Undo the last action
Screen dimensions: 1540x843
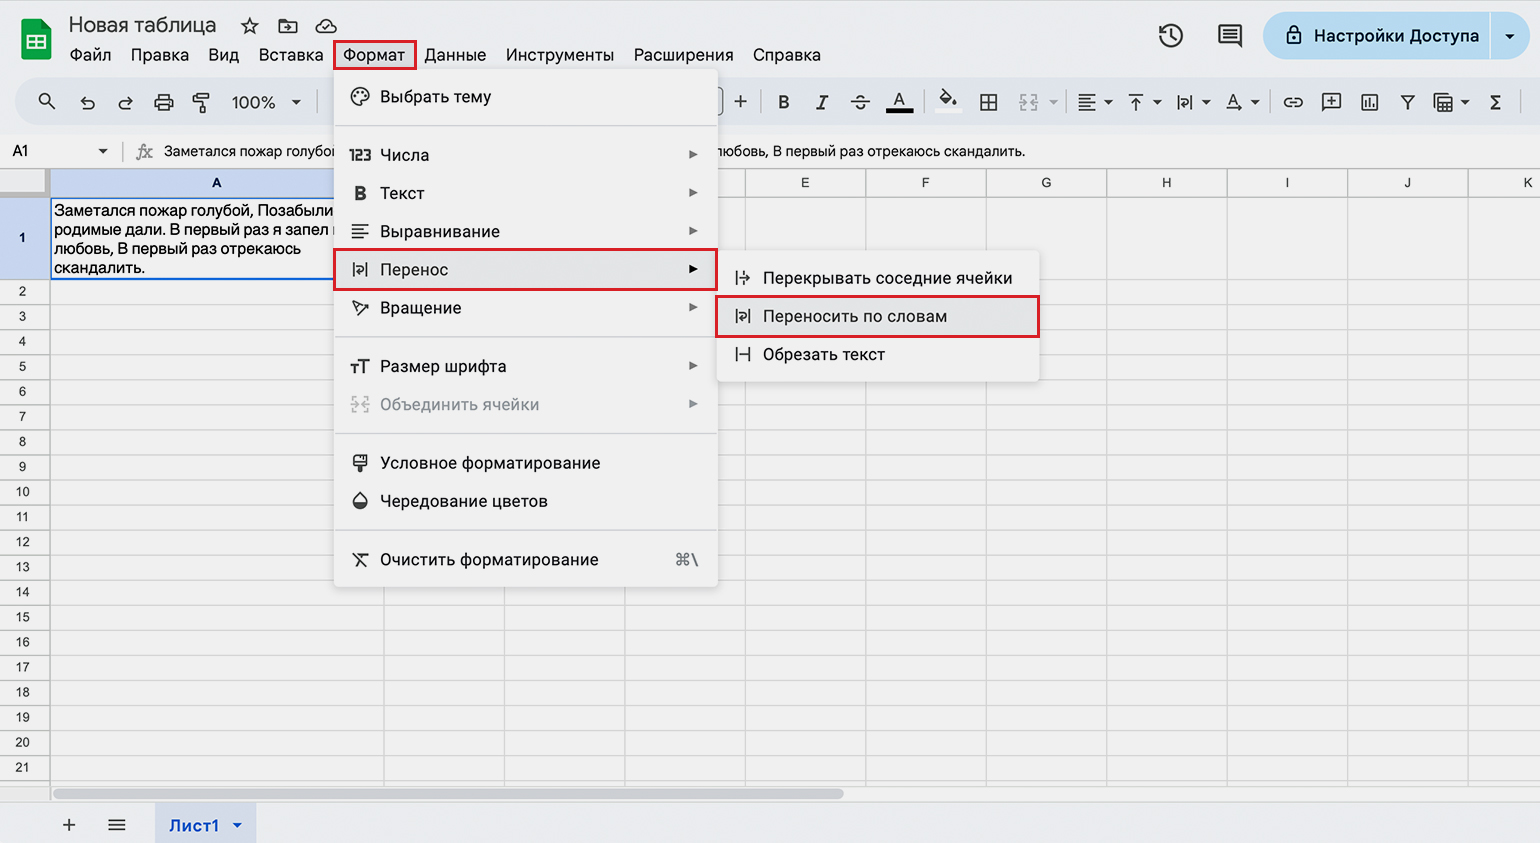pos(88,102)
